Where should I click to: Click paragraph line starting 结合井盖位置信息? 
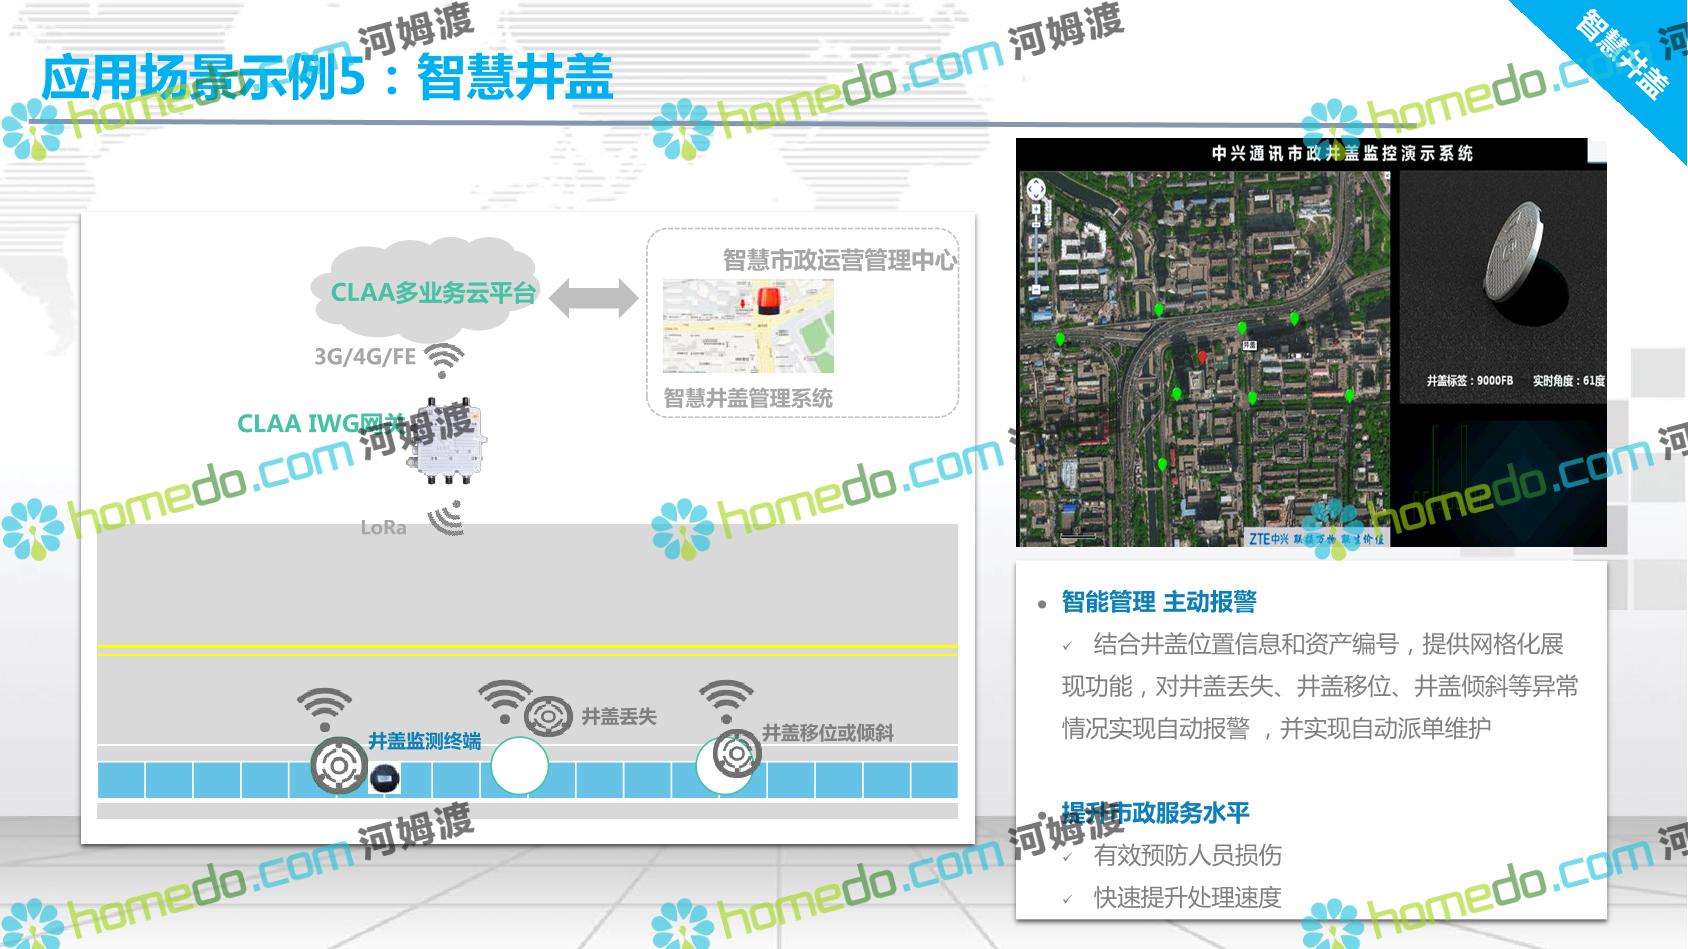[x=1328, y=644]
